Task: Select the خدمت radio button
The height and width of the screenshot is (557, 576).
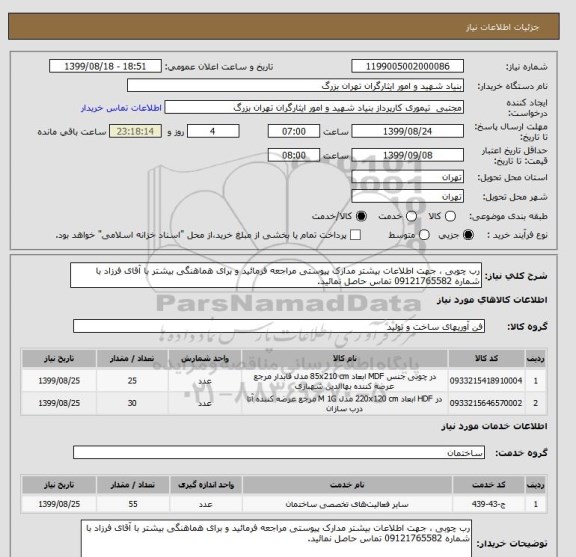Action: (x=411, y=216)
